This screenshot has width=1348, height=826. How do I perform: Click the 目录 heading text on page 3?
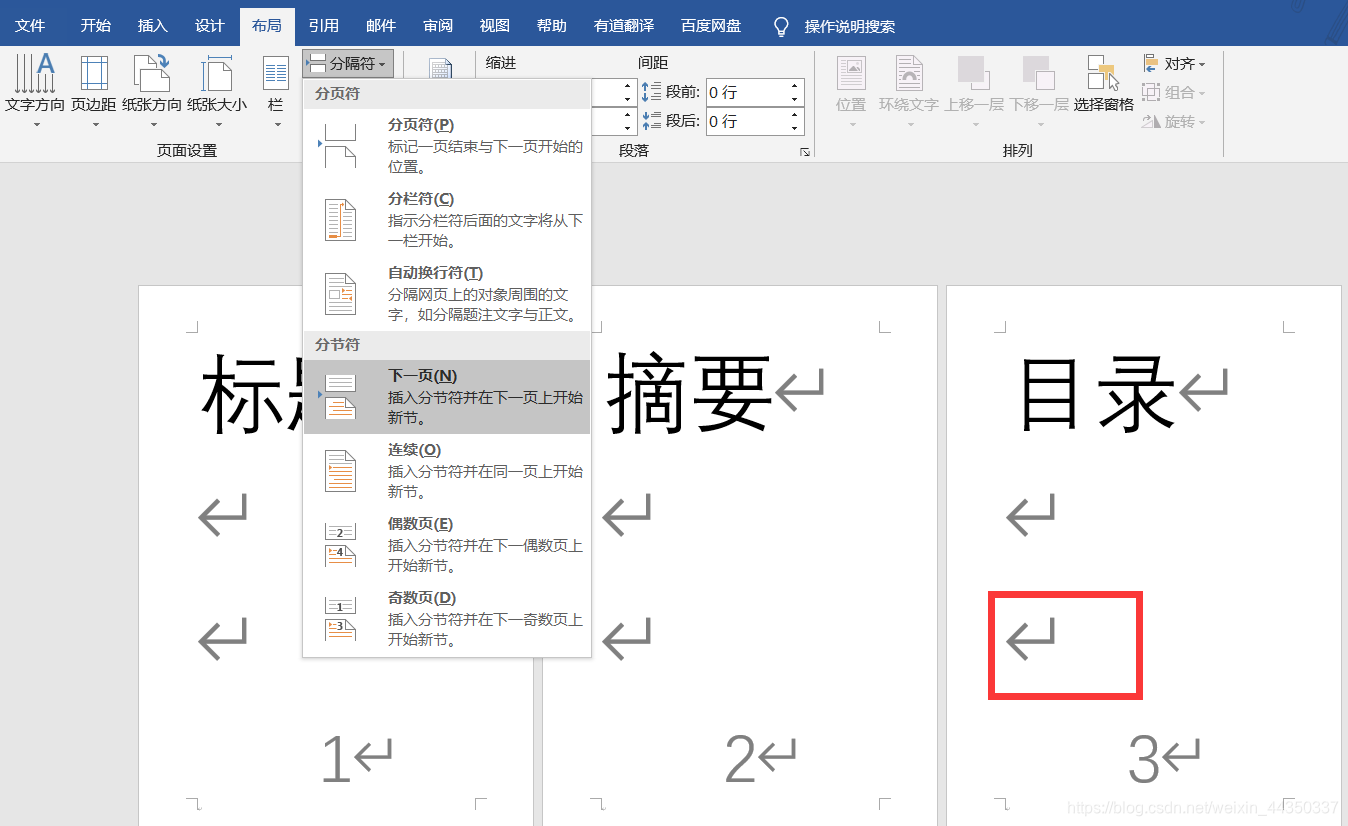pyautogui.click(x=1096, y=394)
